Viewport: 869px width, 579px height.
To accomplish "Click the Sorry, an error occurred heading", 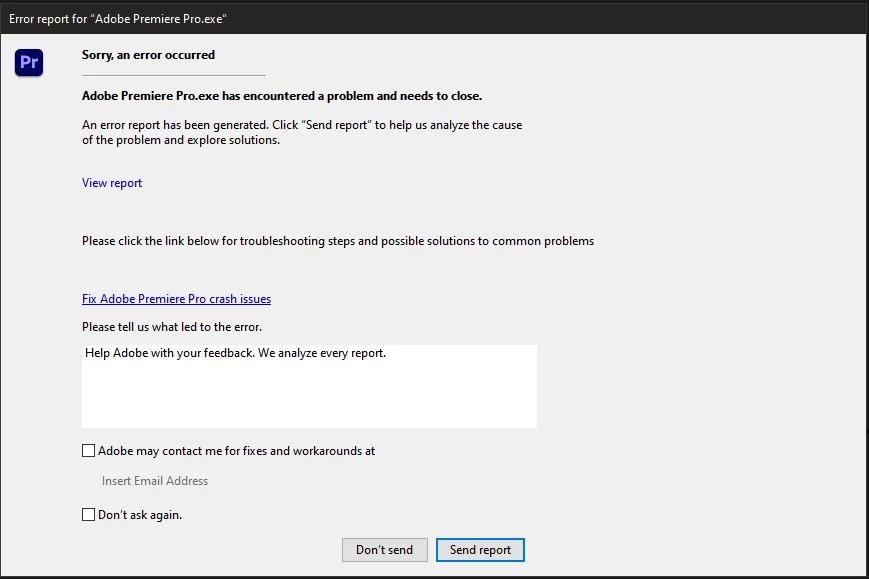I will [x=149, y=55].
